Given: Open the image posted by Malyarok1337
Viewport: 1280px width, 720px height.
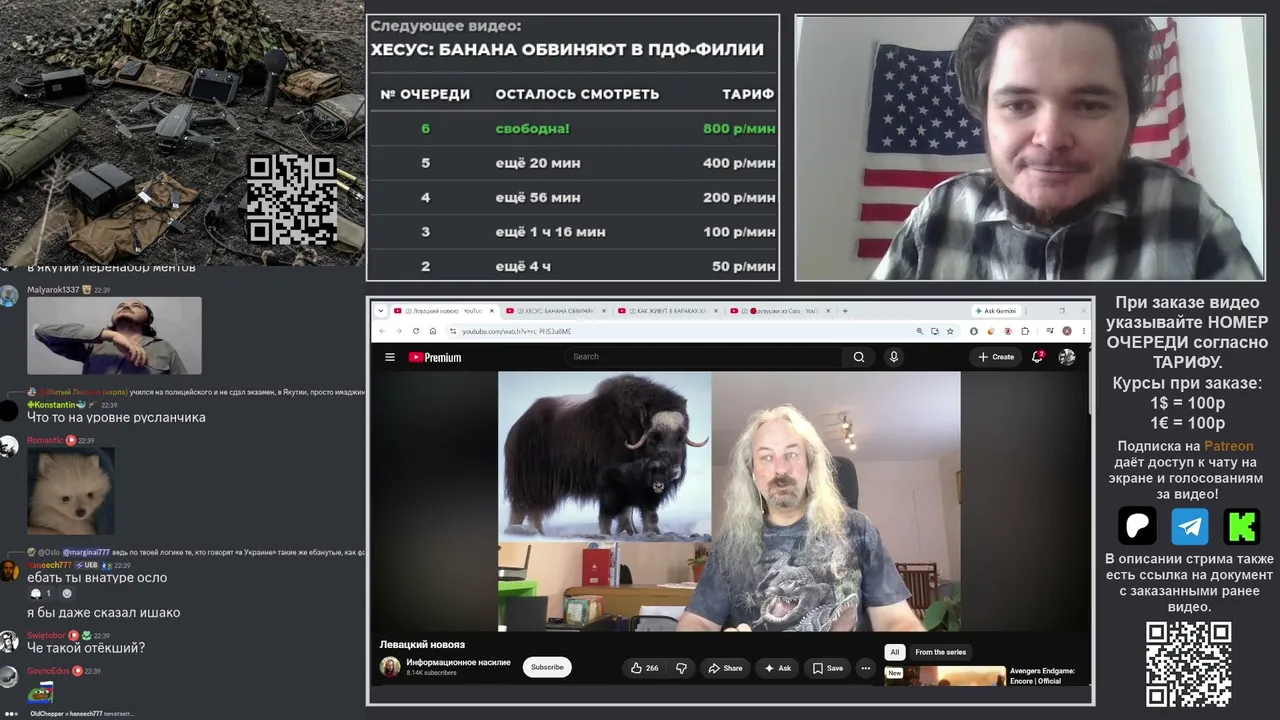Looking at the screenshot, I should [114, 335].
